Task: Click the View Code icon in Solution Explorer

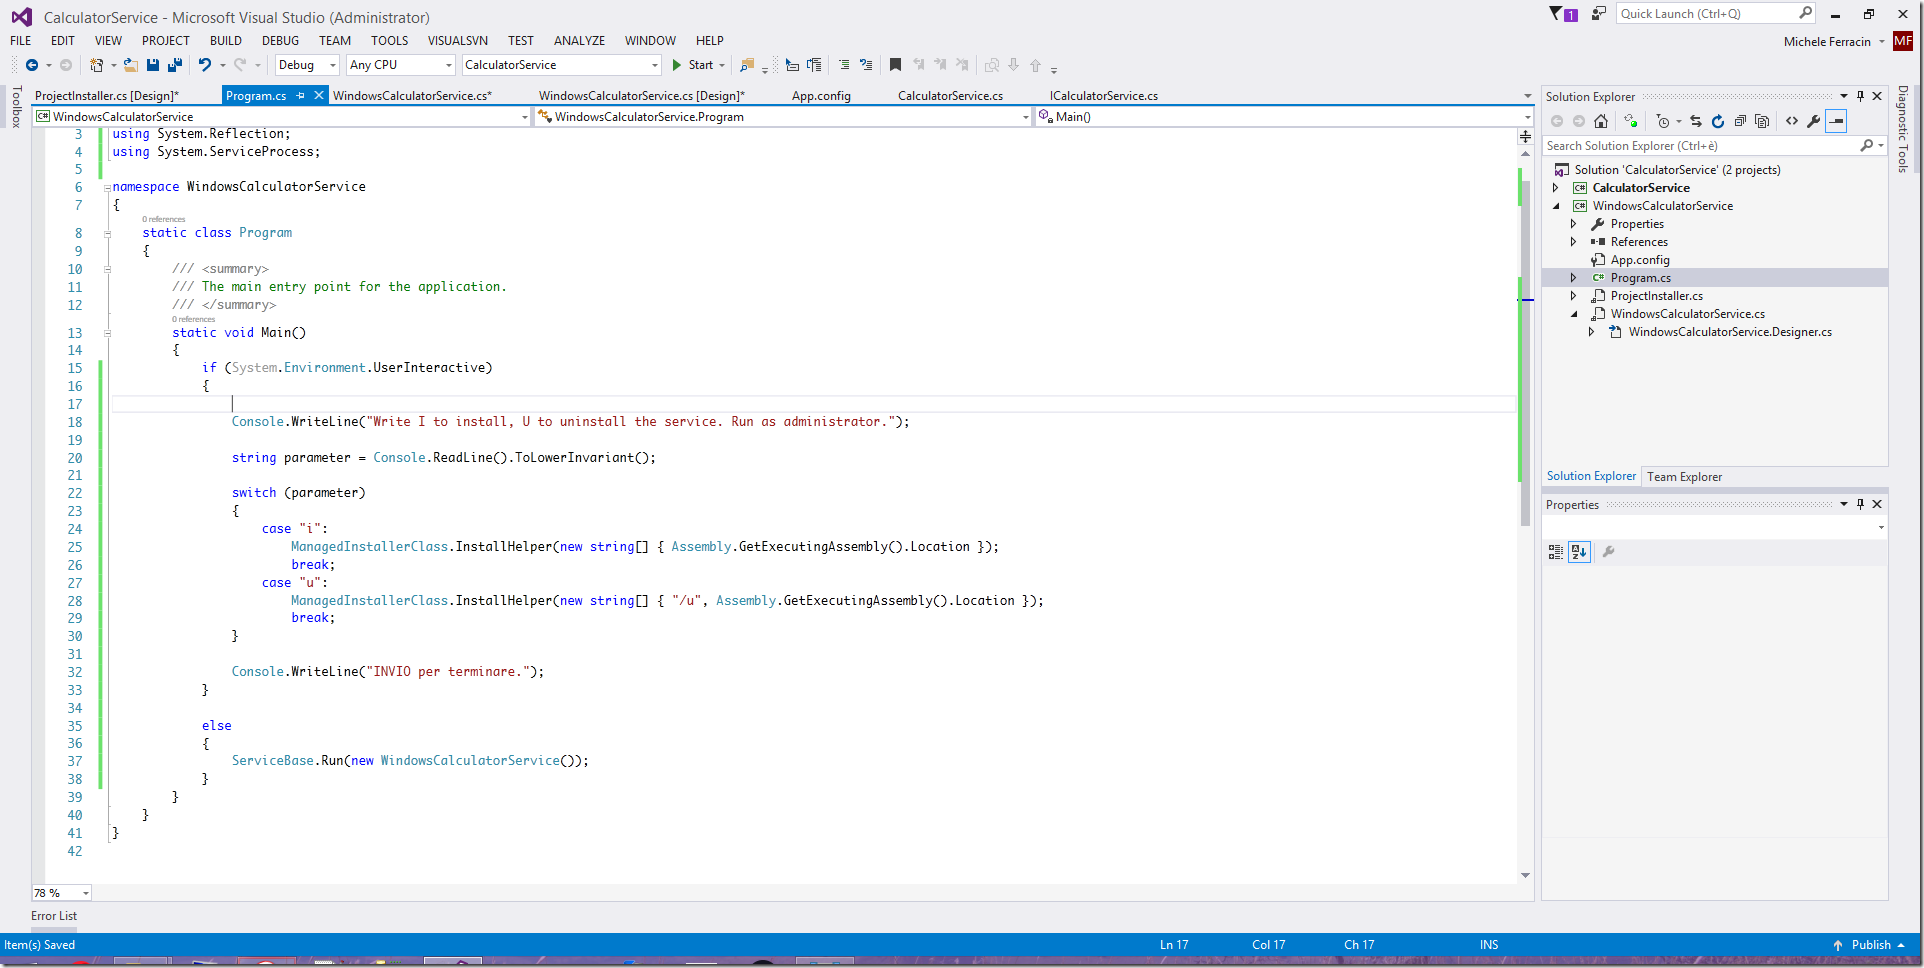Action: 1792,121
